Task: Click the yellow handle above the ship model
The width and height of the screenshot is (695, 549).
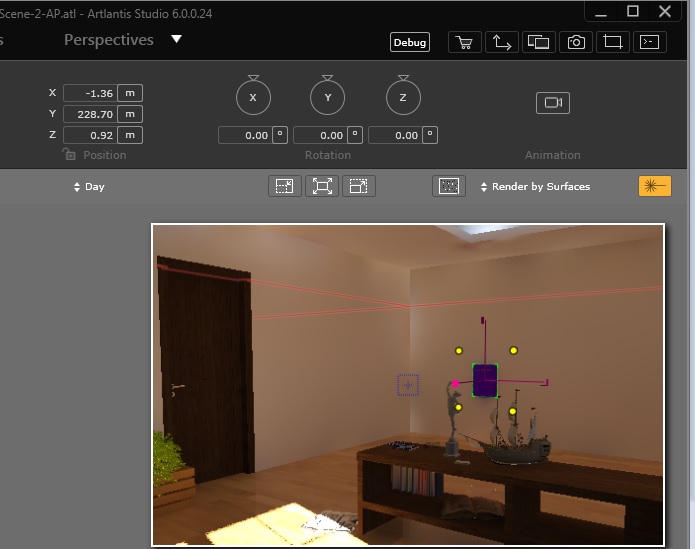Action: (x=513, y=411)
